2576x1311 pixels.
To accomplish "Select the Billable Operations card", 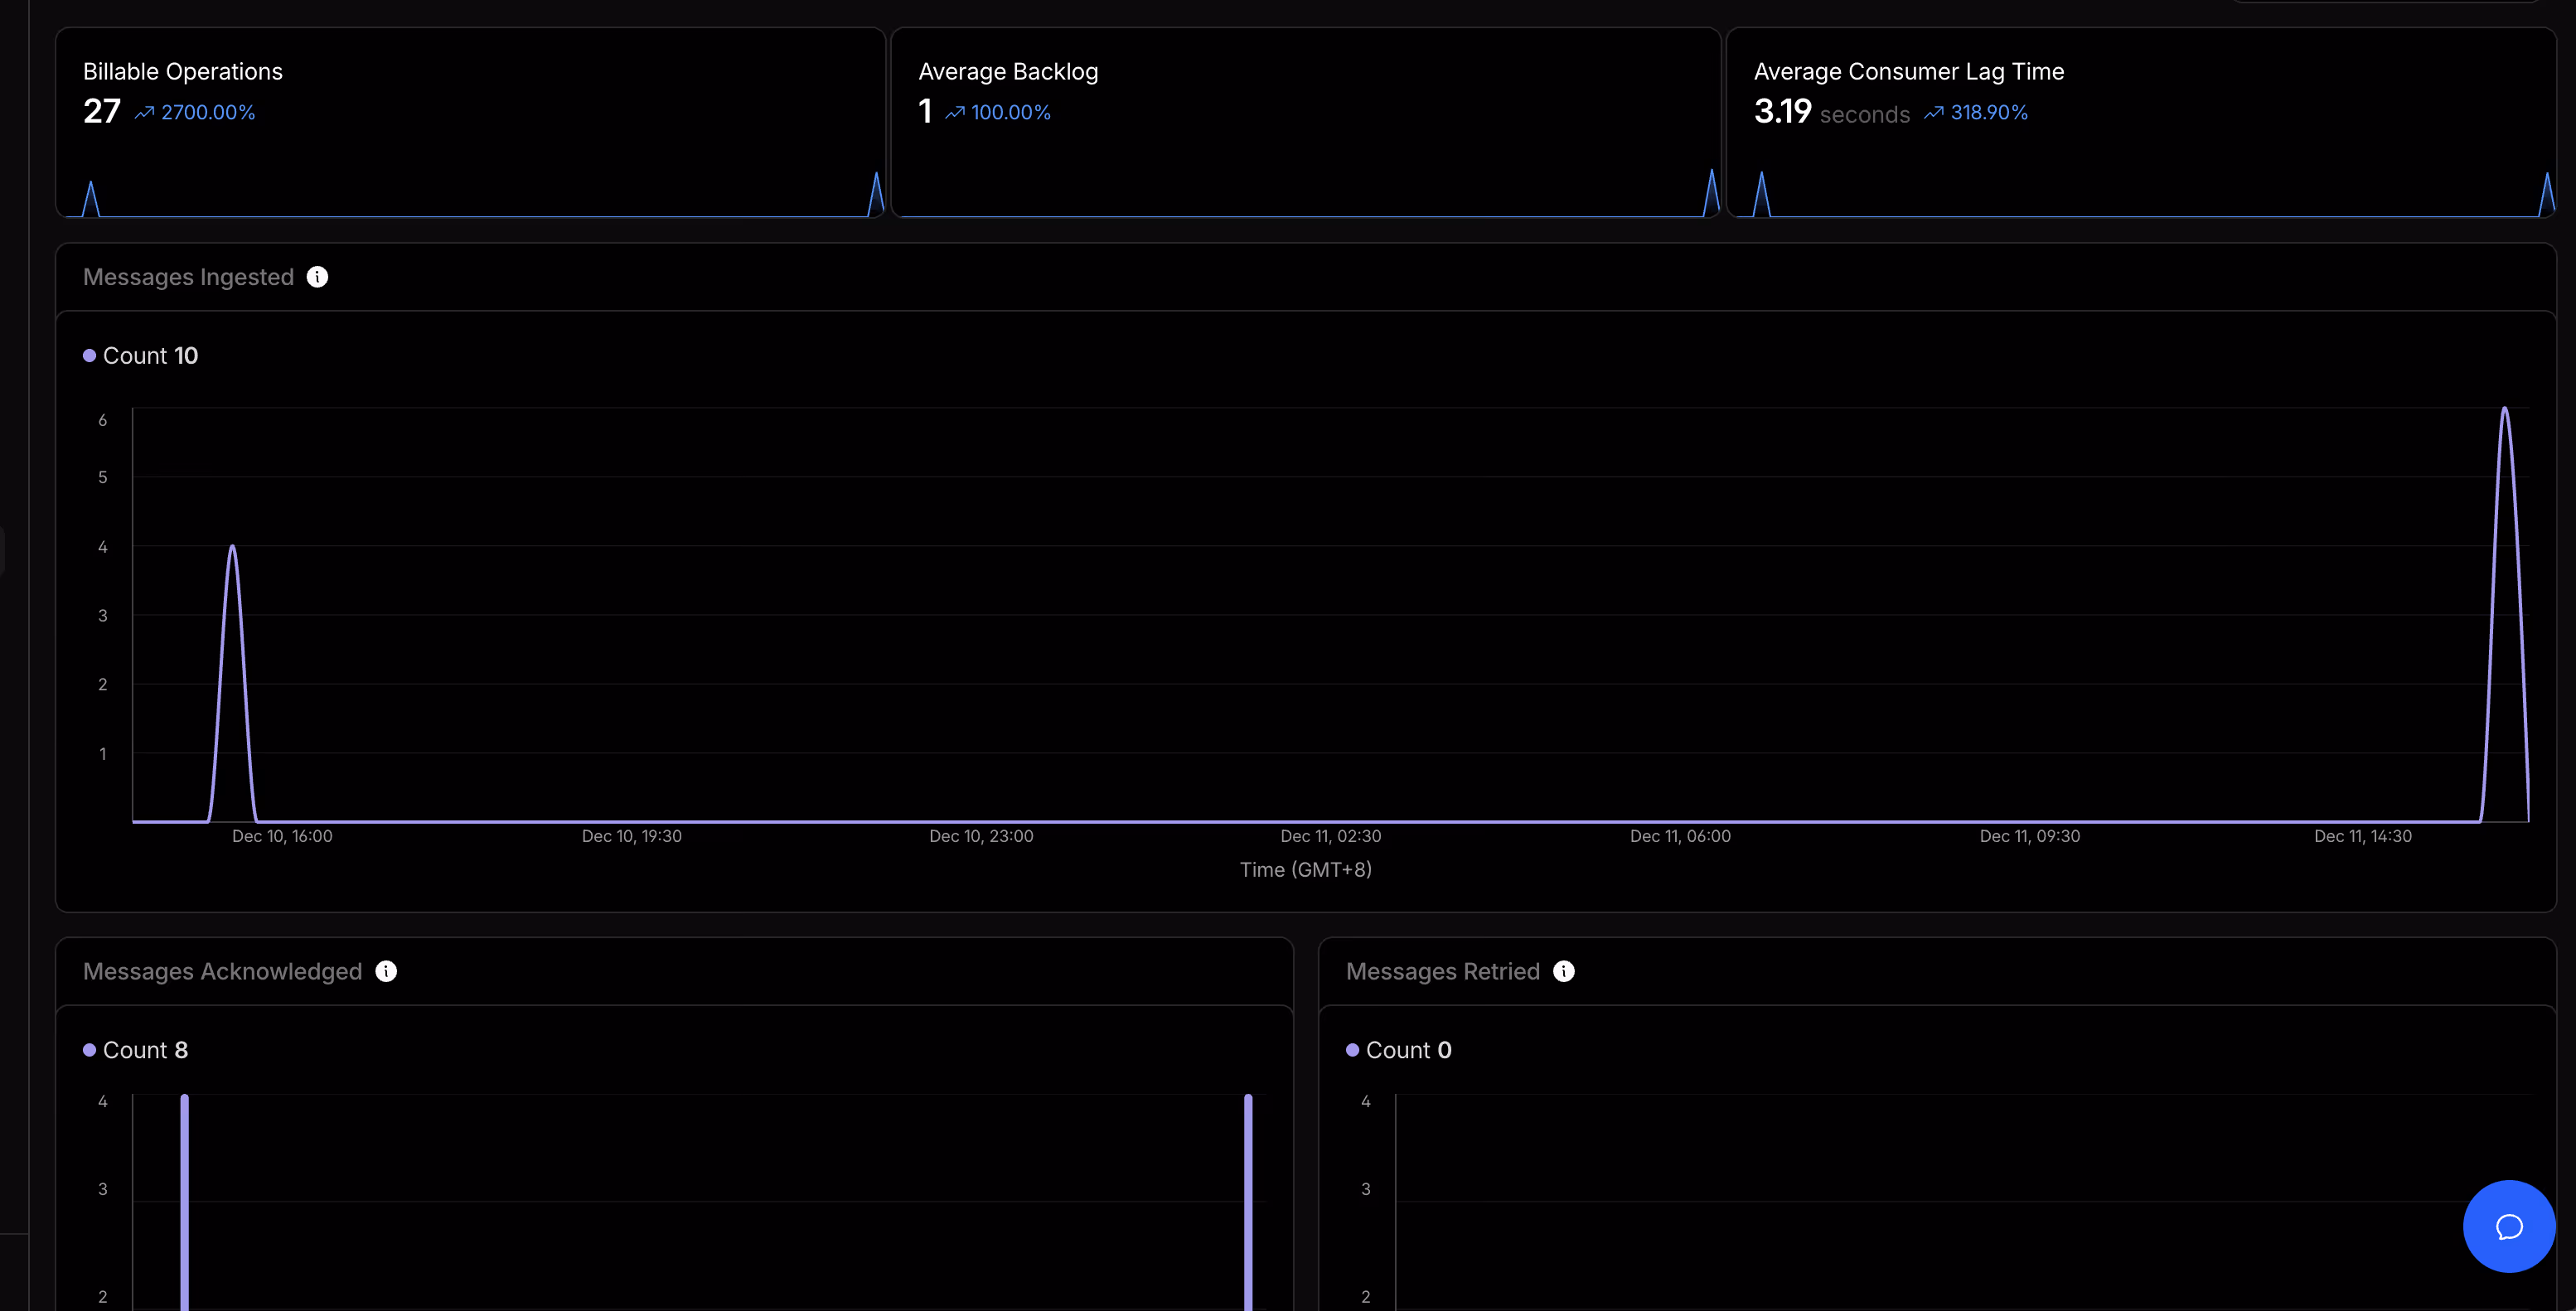I will click(x=470, y=122).
